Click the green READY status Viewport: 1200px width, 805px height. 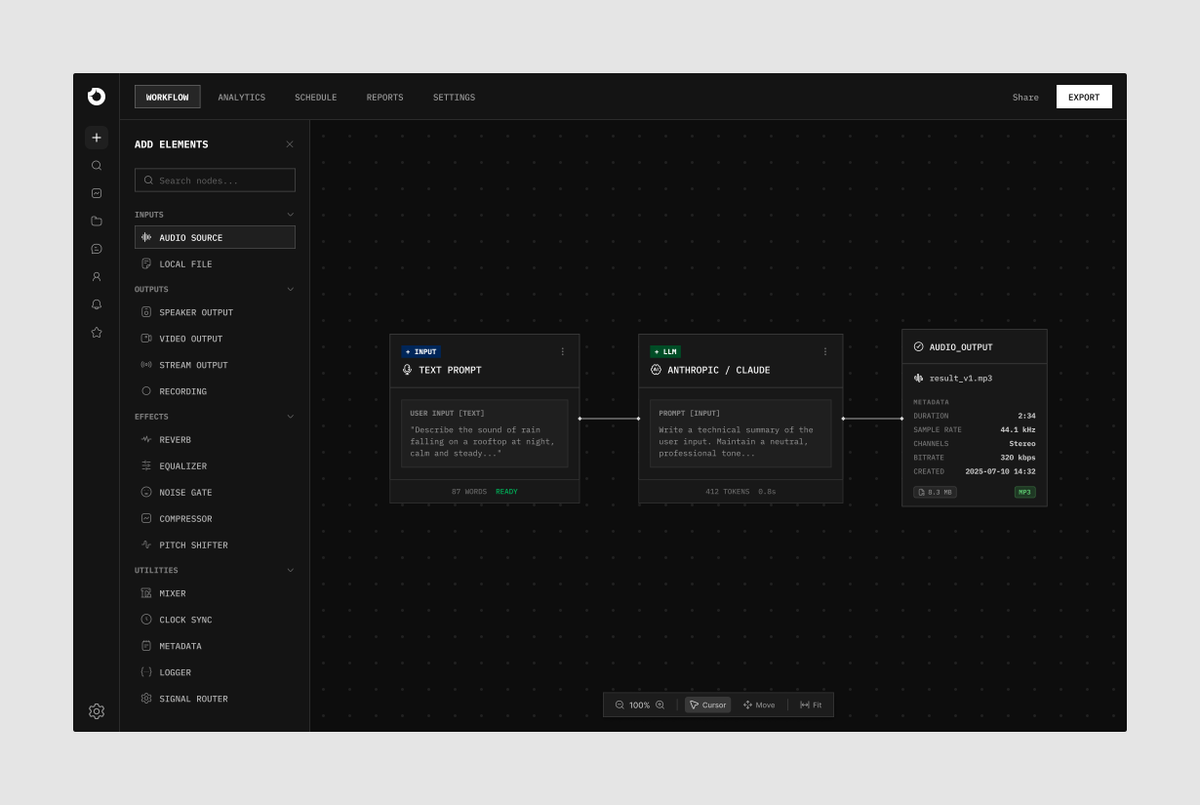[507, 491]
